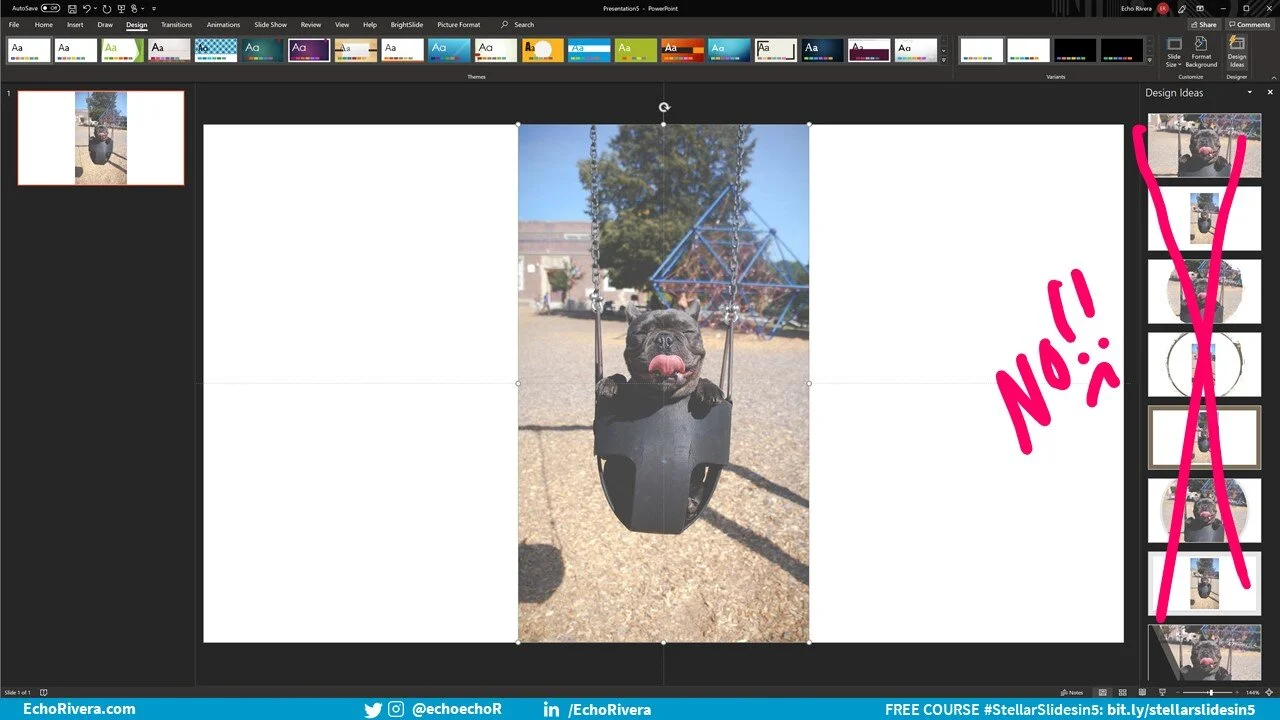This screenshot has width=1280, height=720.
Task: Enable Normal view in the status bar
Action: [1102, 692]
